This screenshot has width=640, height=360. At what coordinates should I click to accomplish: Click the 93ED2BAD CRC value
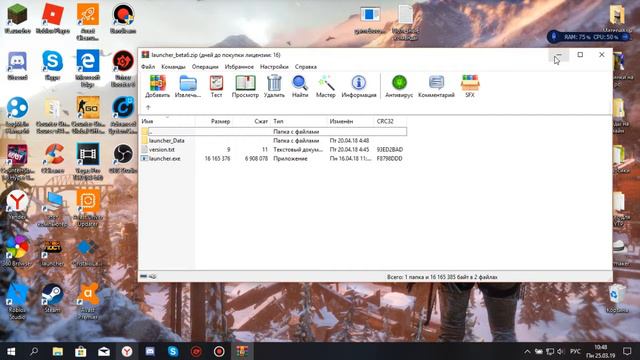[x=390, y=149]
